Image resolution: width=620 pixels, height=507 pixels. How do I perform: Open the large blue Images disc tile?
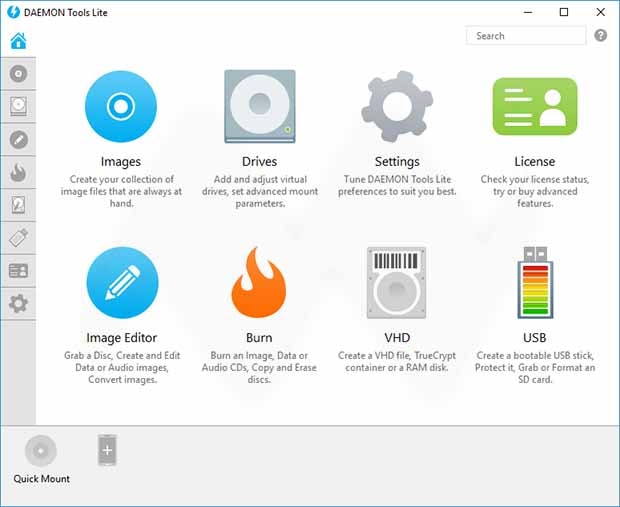121,106
